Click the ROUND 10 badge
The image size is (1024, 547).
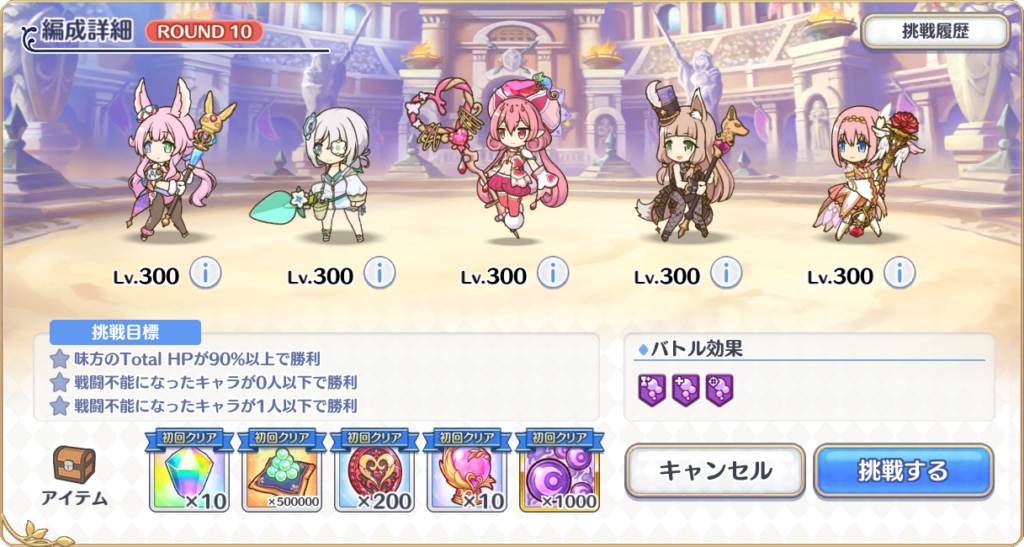[x=204, y=32]
